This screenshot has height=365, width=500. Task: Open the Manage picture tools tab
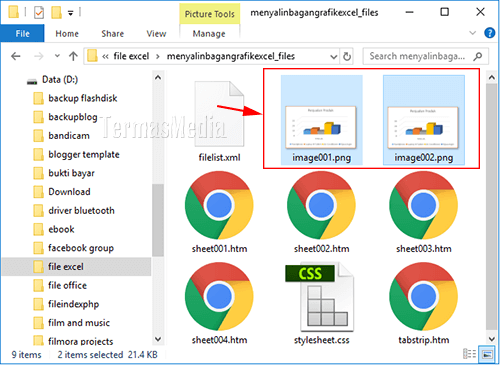point(209,34)
